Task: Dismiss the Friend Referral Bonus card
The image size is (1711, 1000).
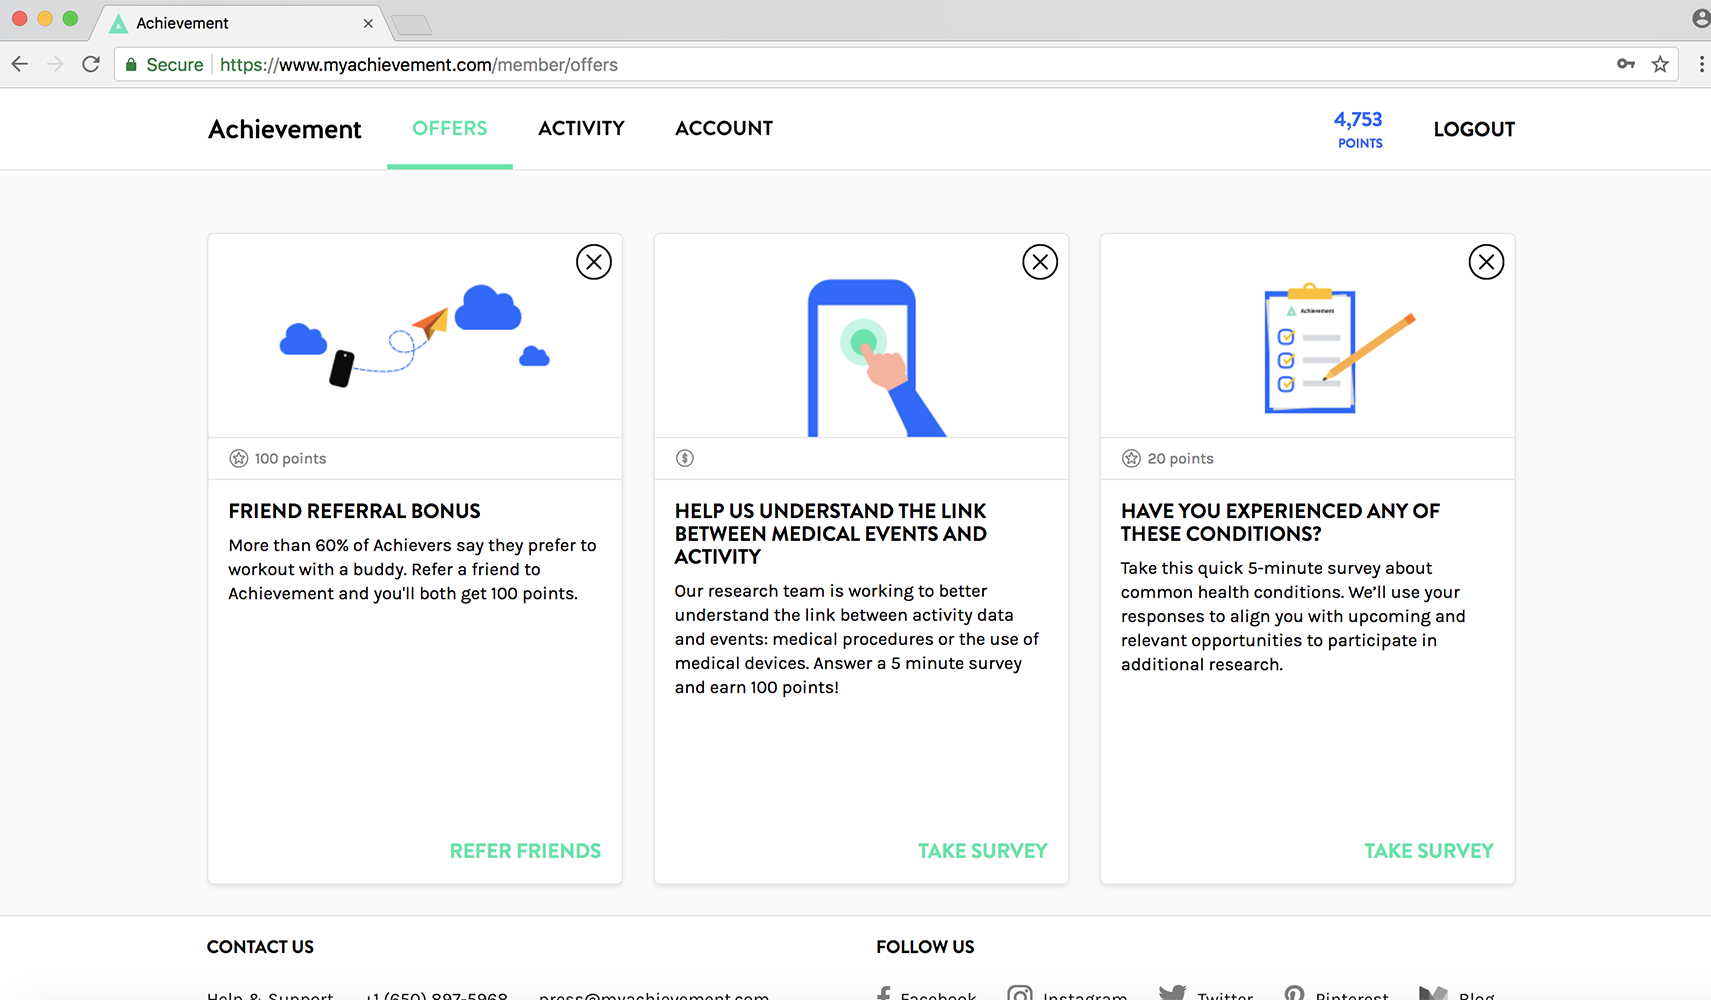Action: (x=594, y=262)
